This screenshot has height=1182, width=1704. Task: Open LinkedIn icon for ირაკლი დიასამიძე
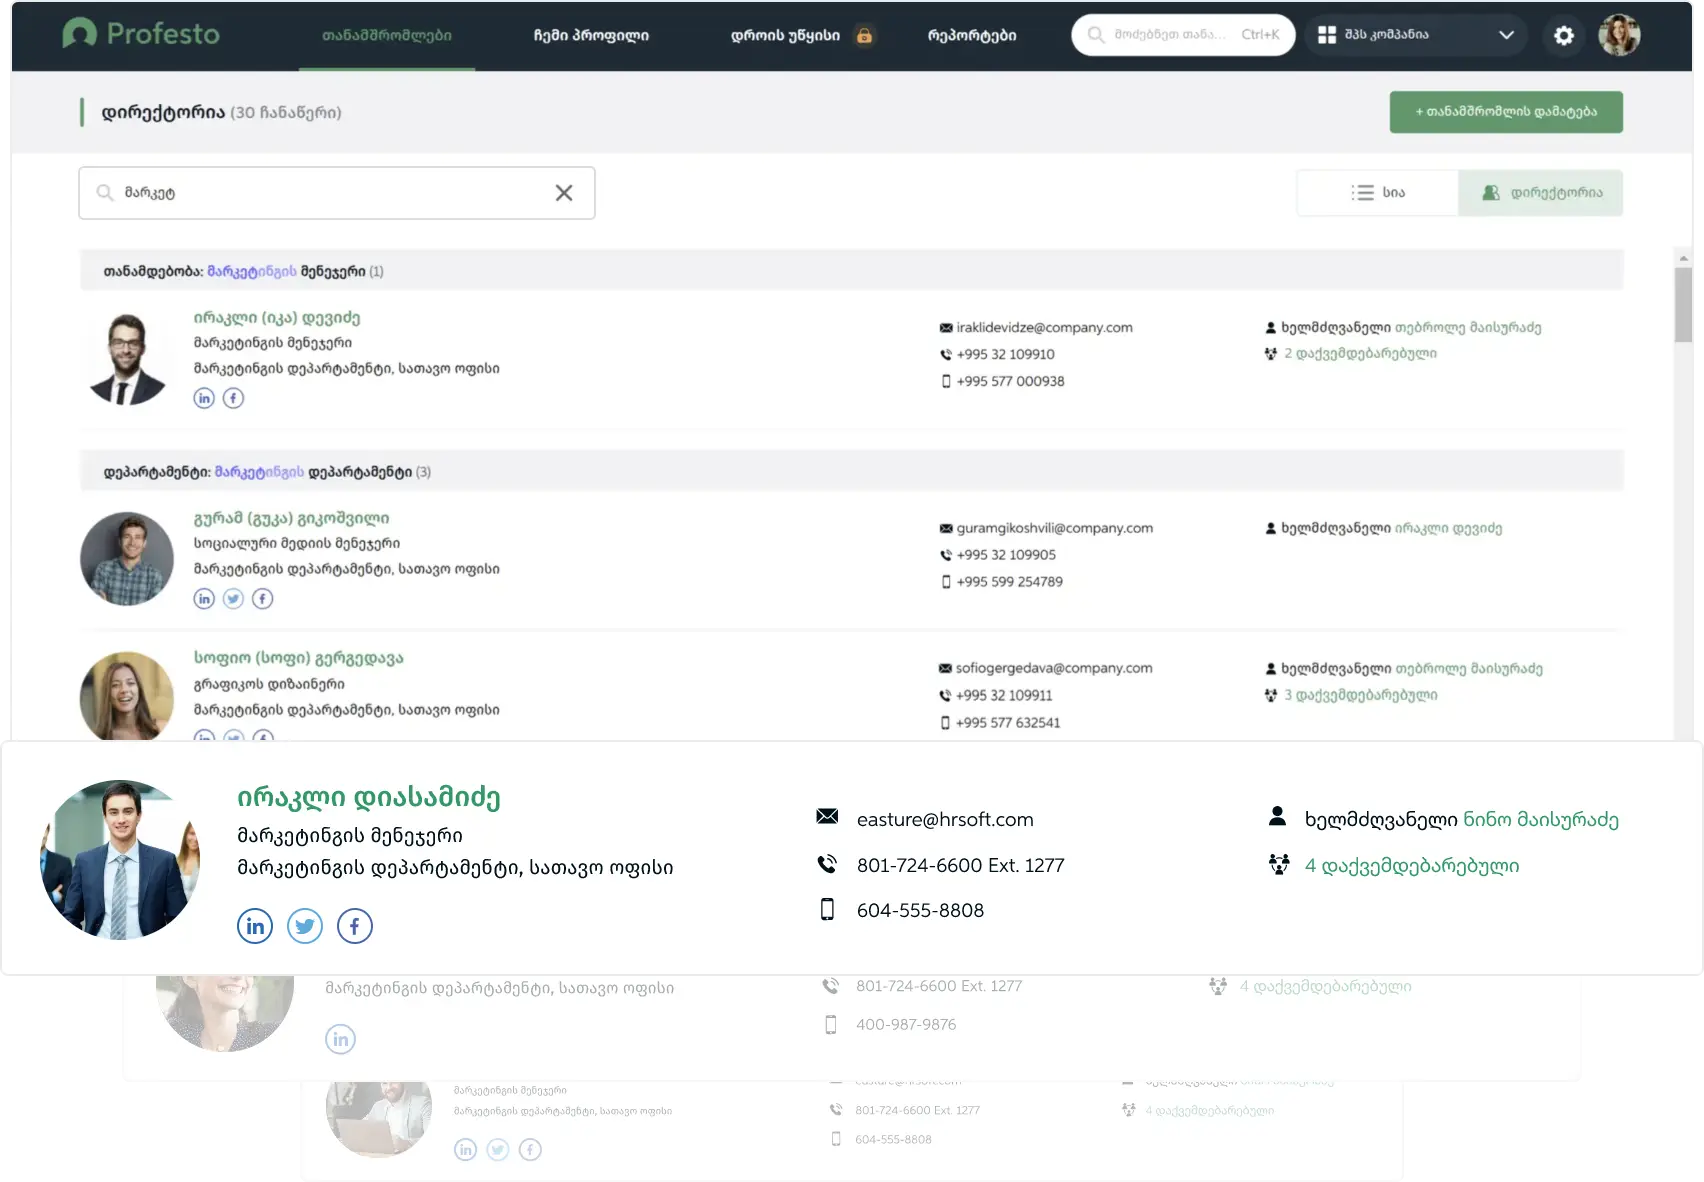tap(255, 926)
